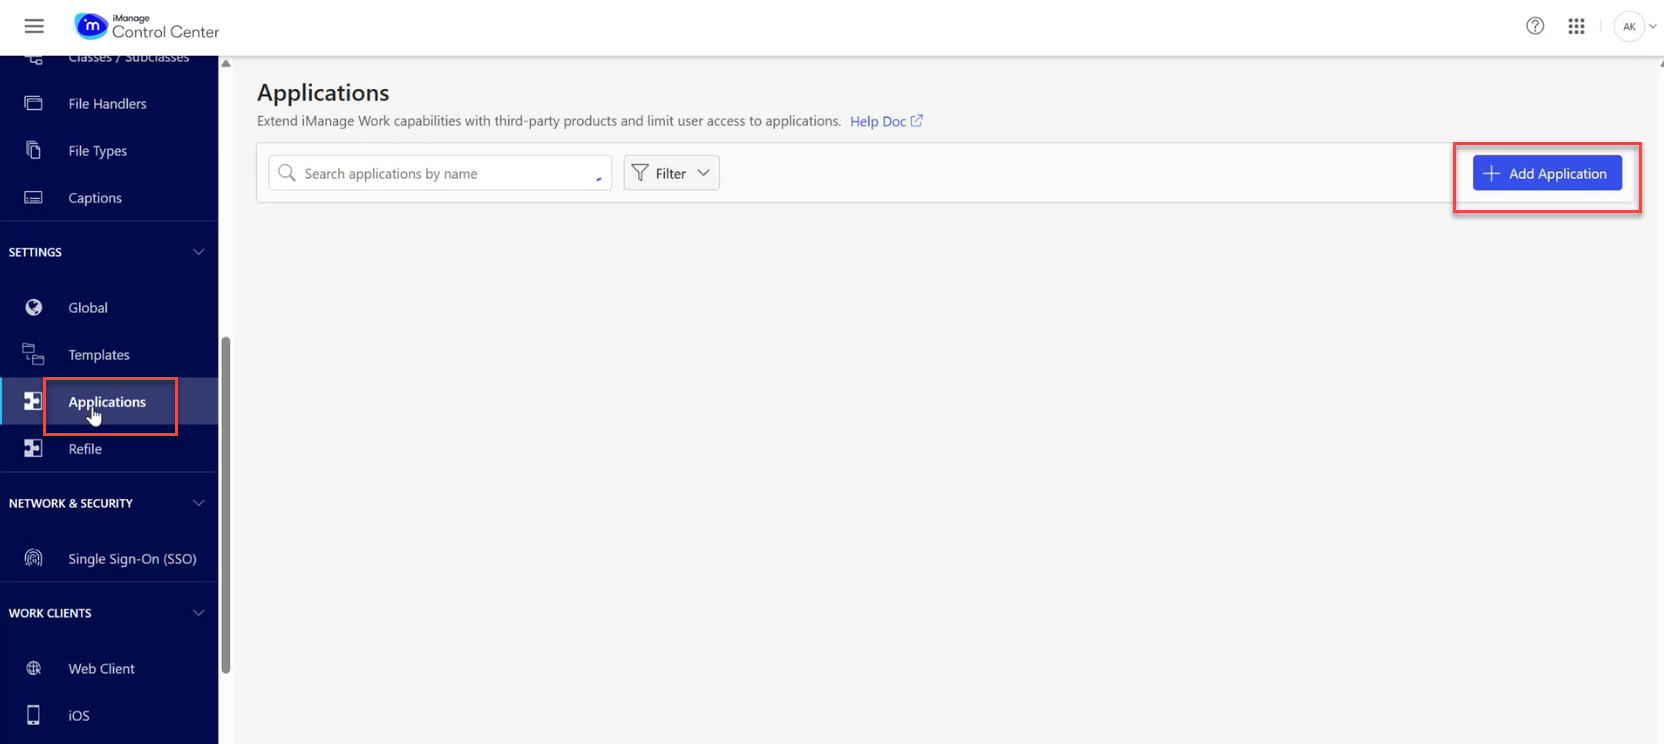Open the apps grid launcher icon
1664x744 pixels.
click(x=1576, y=26)
